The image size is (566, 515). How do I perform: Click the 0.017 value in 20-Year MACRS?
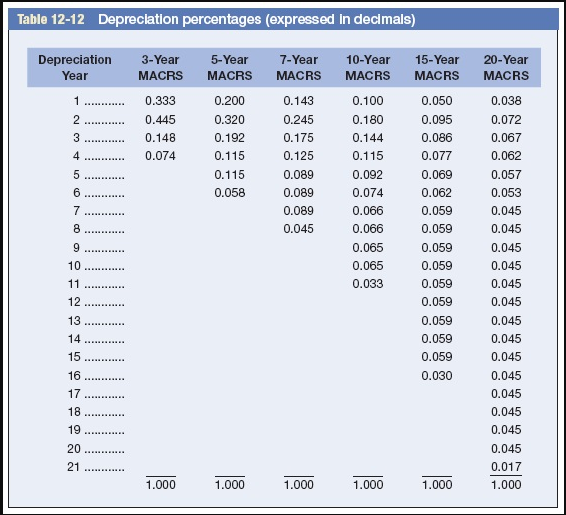(506, 467)
